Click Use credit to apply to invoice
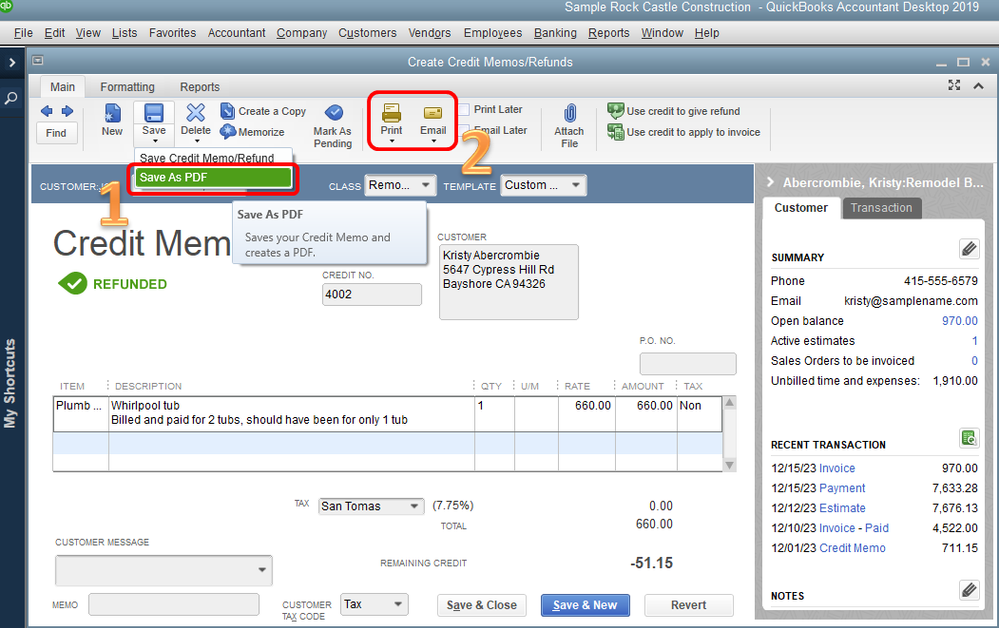 684,132
